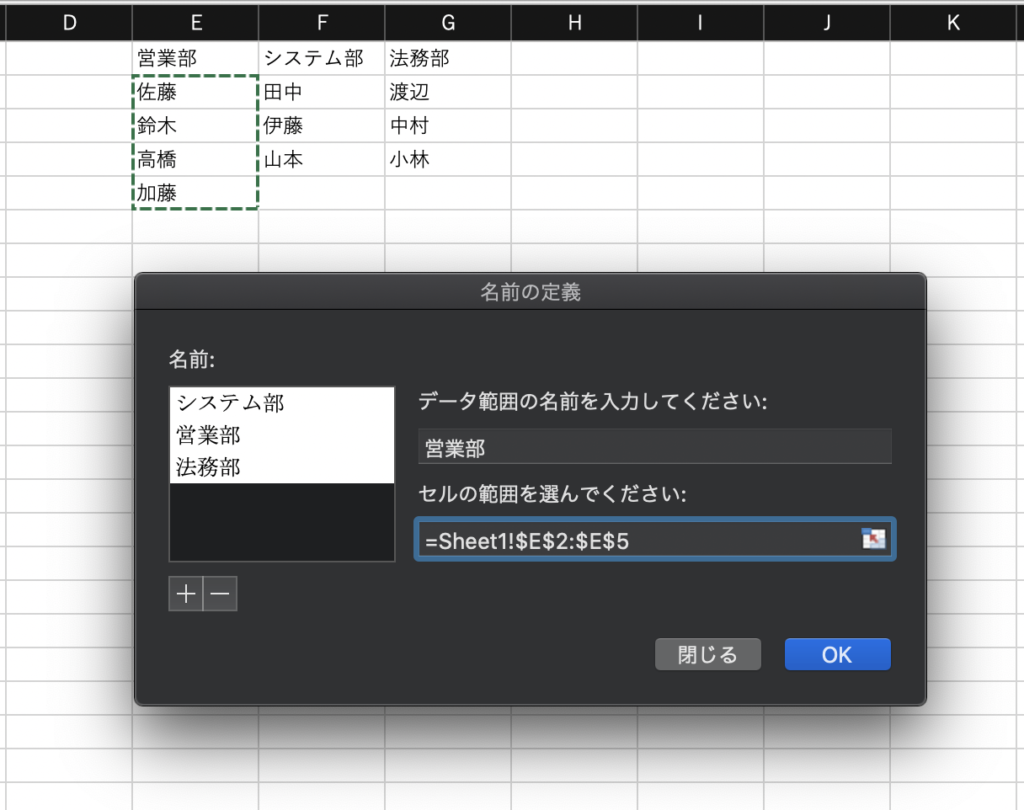Select column E header

pyautogui.click(x=195, y=23)
